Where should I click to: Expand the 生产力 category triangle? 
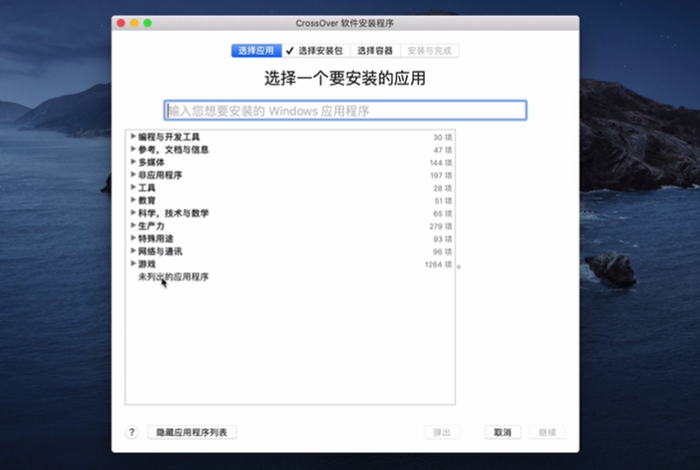pos(133,225)
